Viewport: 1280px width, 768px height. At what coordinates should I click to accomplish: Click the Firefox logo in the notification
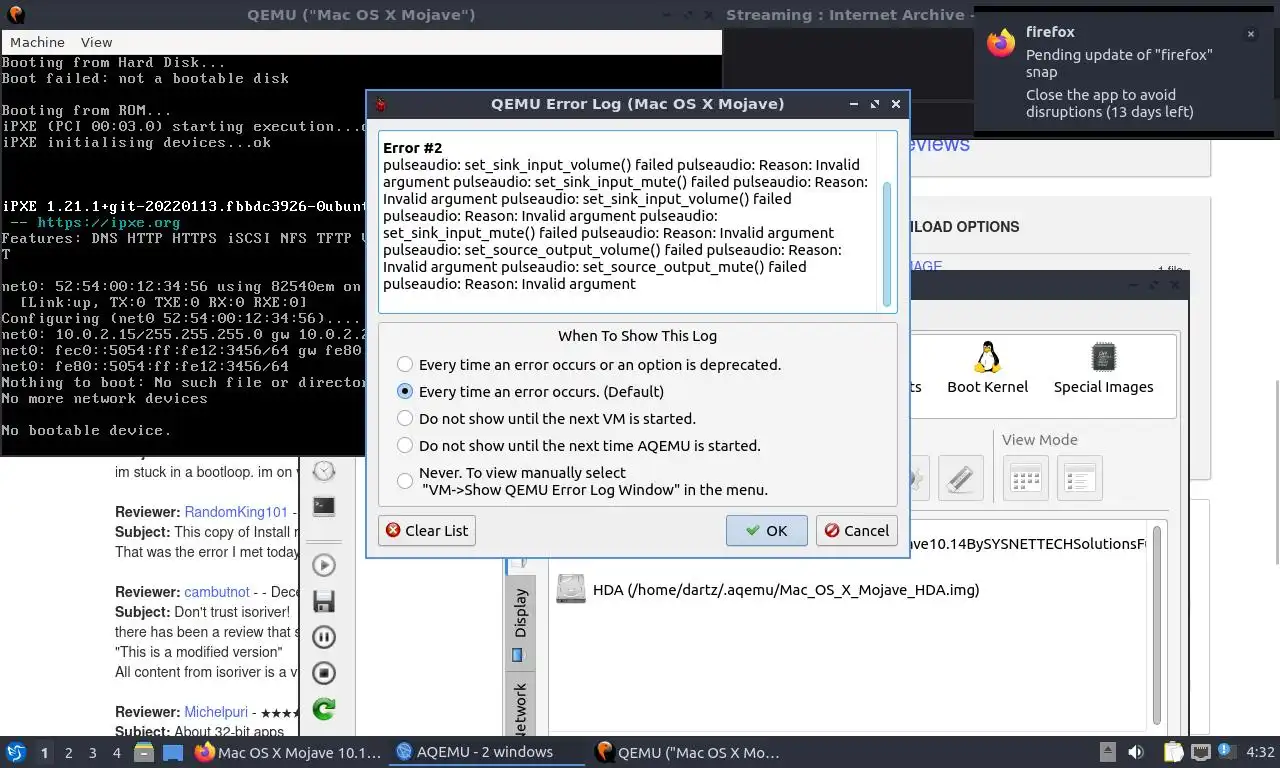(1001, 43)
